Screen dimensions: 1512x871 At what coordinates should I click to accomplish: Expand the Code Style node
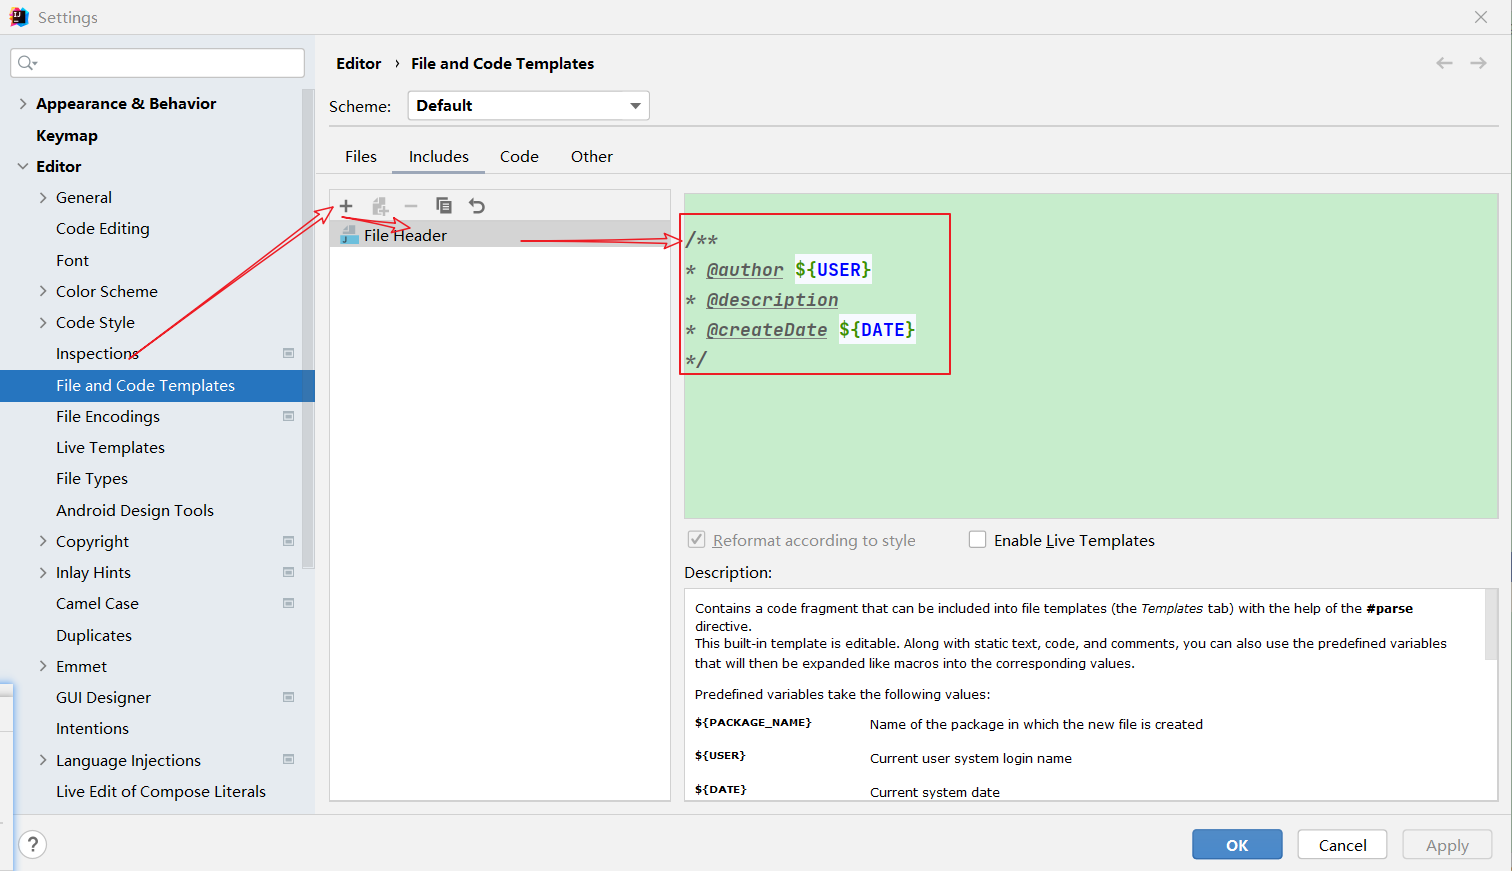point(43,322)
